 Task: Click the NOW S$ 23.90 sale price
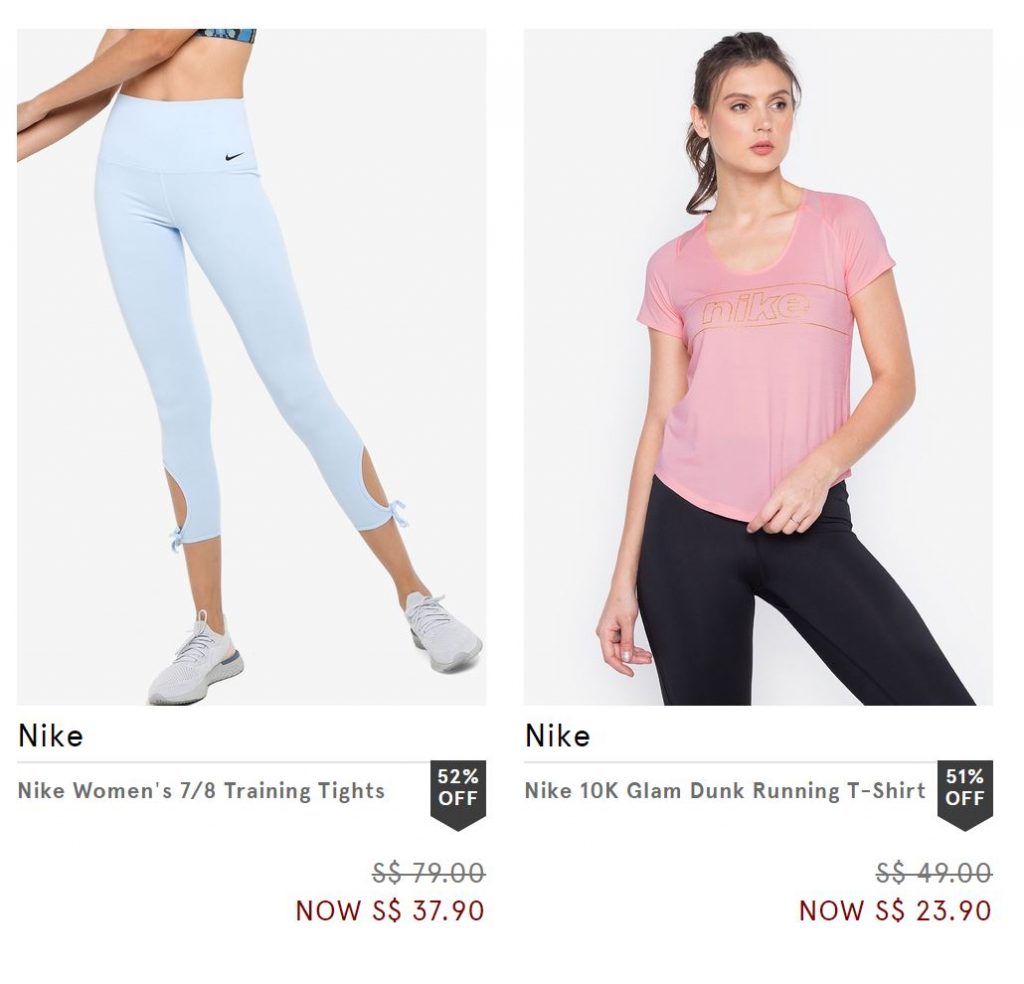point(895,910)
